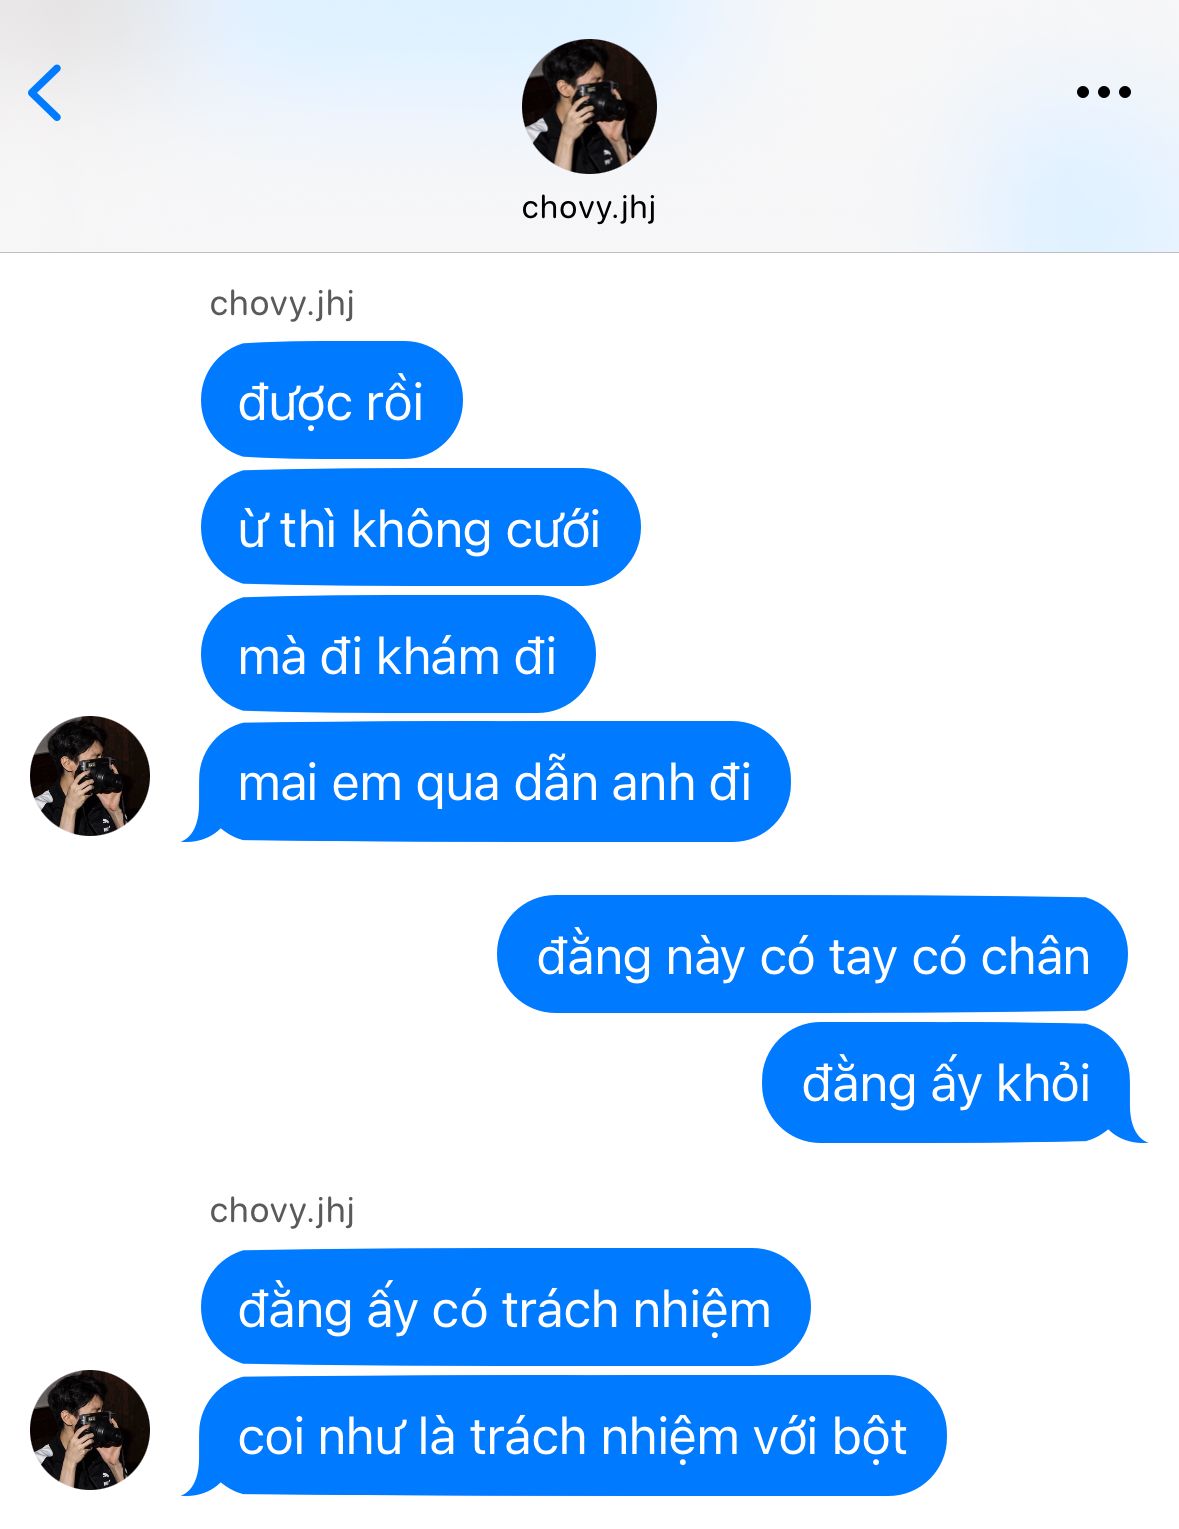Tap avatar beside 'coi như là trách nhiệm với bột'
The height and width of the screenshot is (1529, 1179).
[x=90, y=1430]
